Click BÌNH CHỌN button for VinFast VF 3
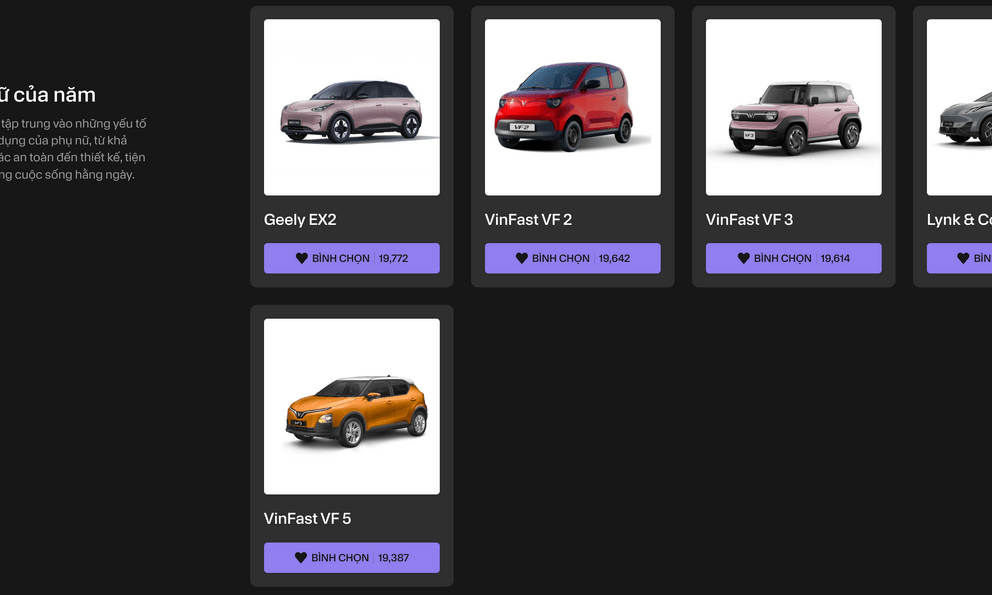The height and width of the screenshot is (595, 992). point(793,258)
